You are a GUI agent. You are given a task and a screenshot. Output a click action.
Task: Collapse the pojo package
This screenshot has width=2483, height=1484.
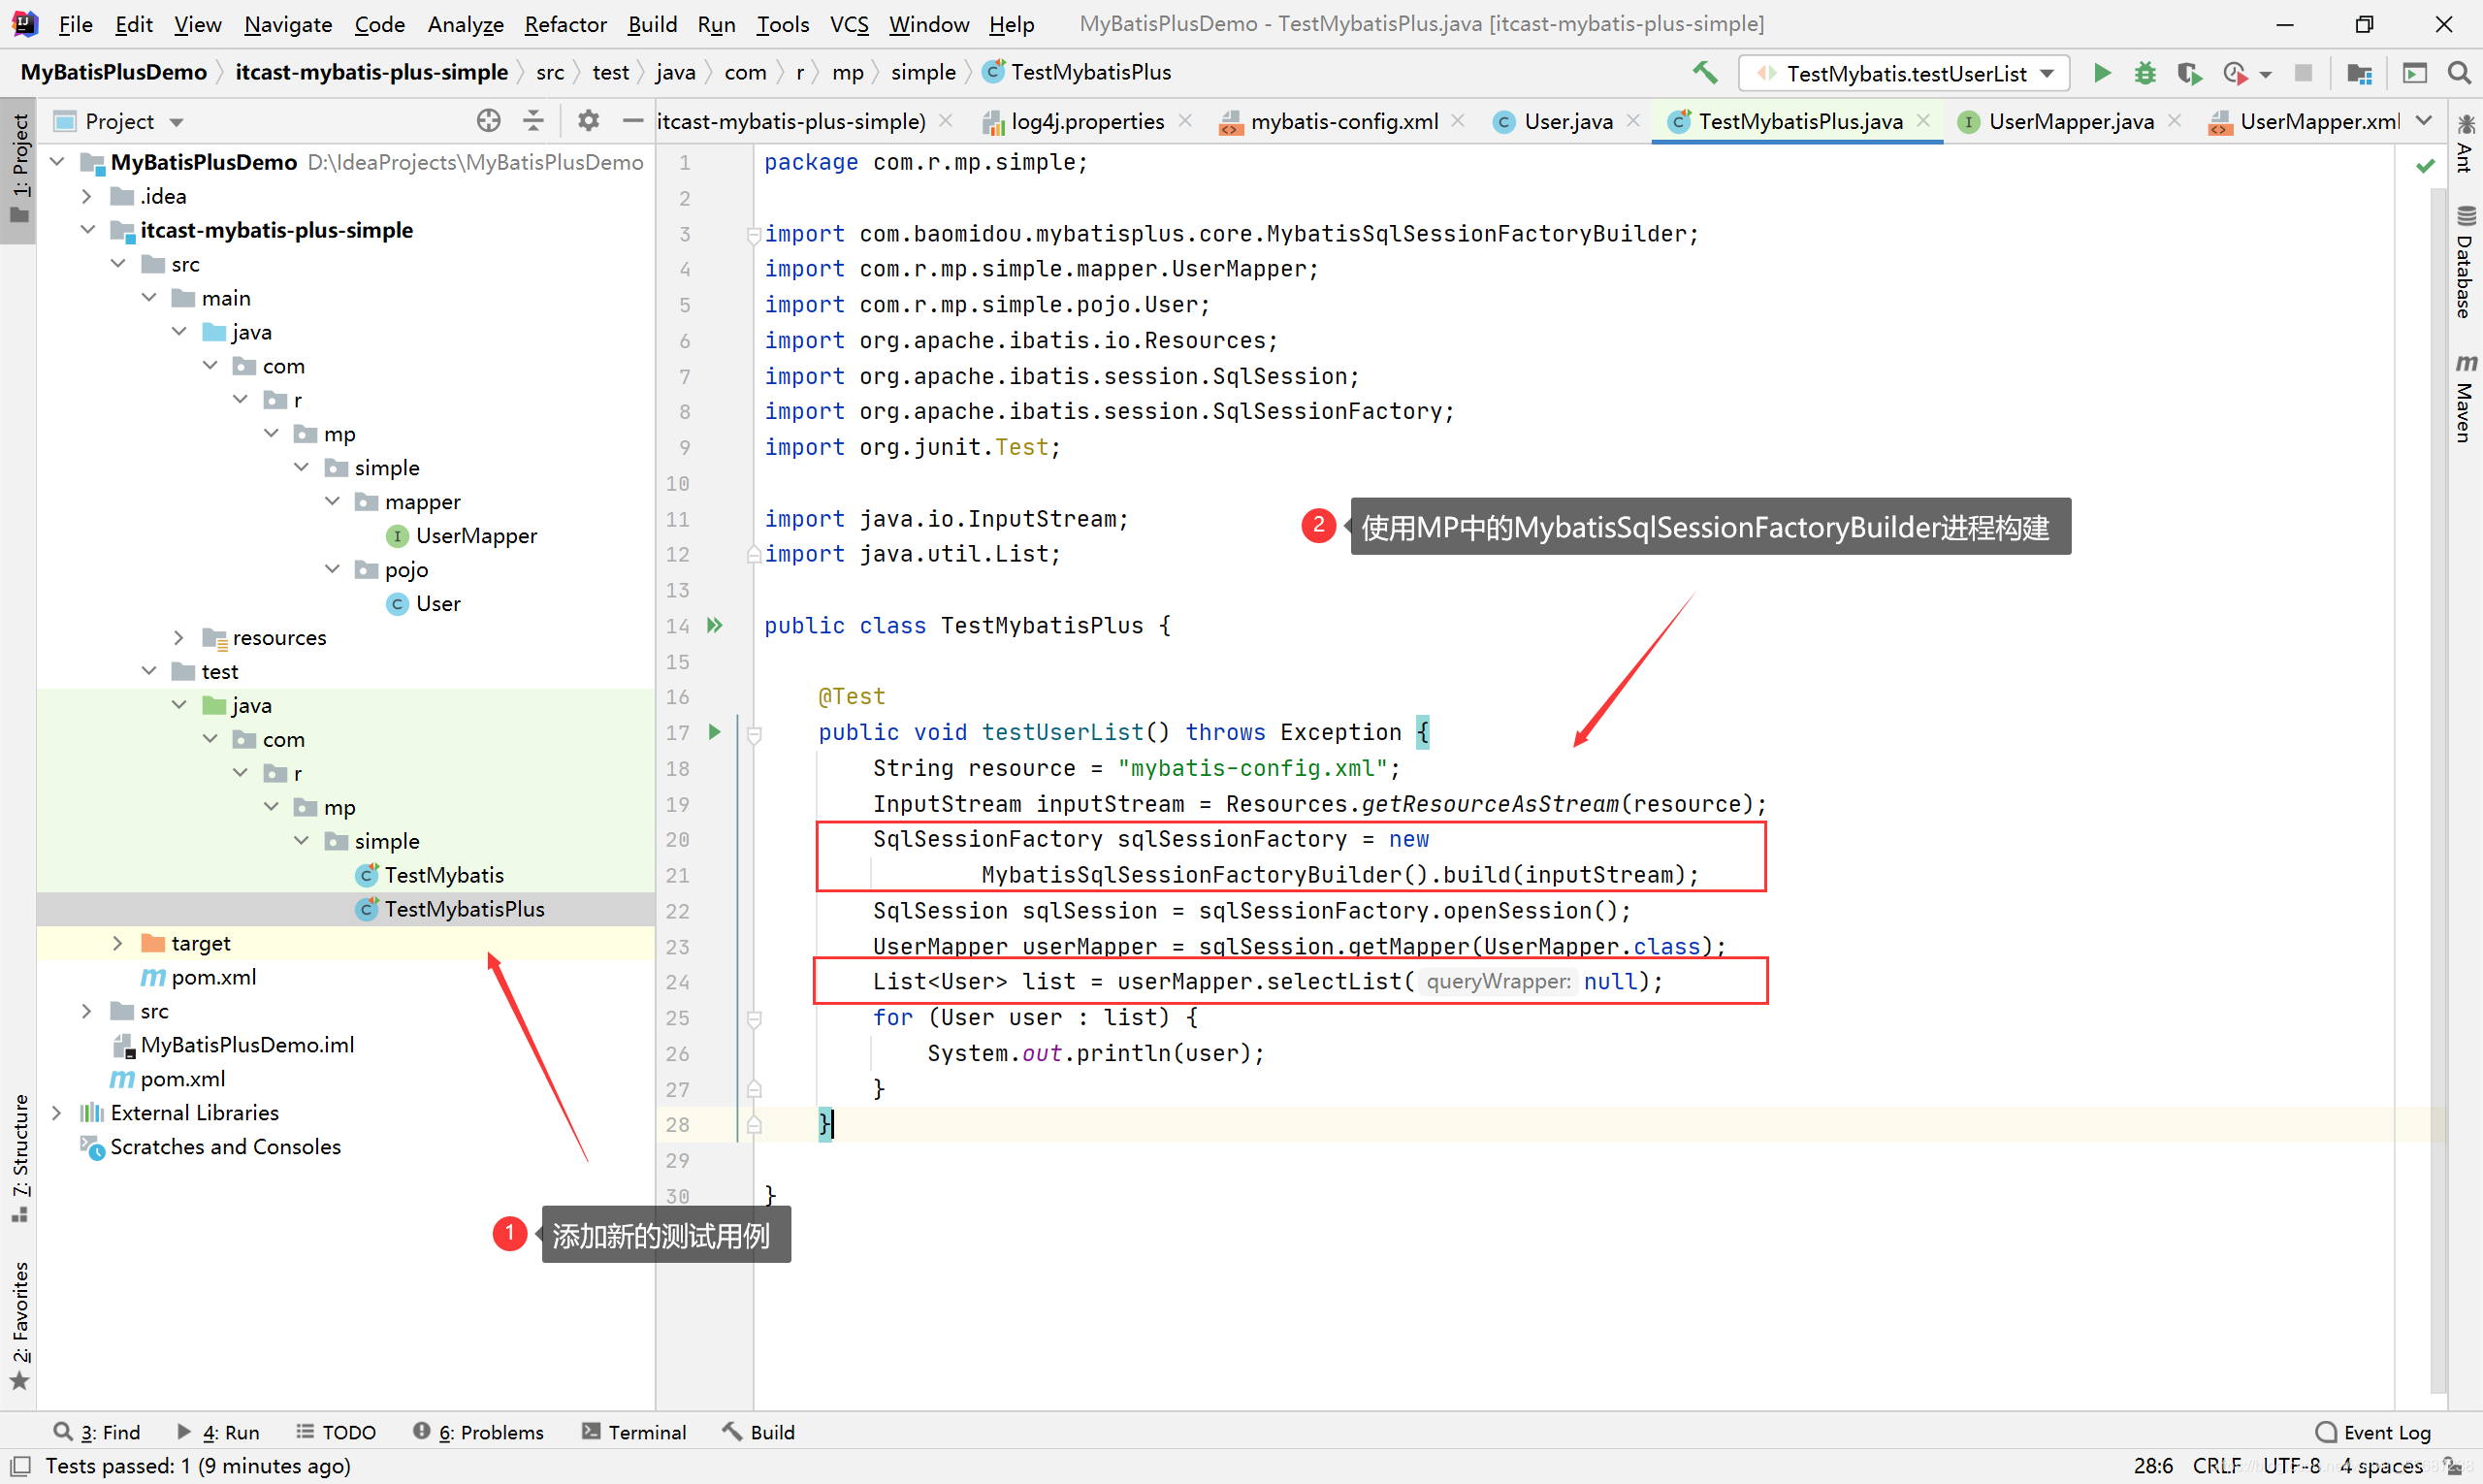[332, 569]
